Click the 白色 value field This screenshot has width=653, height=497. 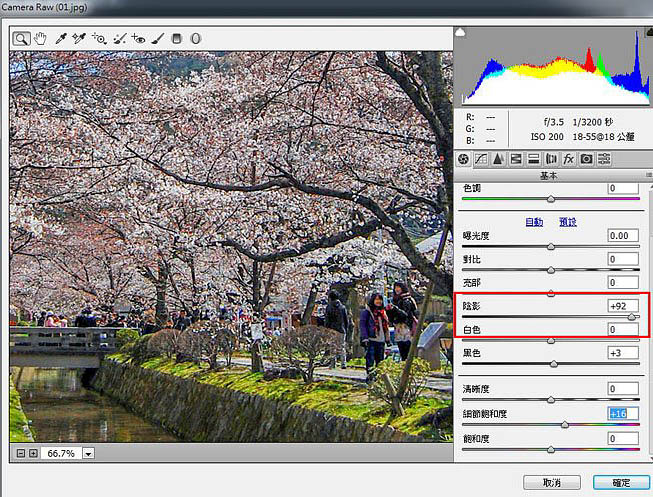(x=623, y=330)
